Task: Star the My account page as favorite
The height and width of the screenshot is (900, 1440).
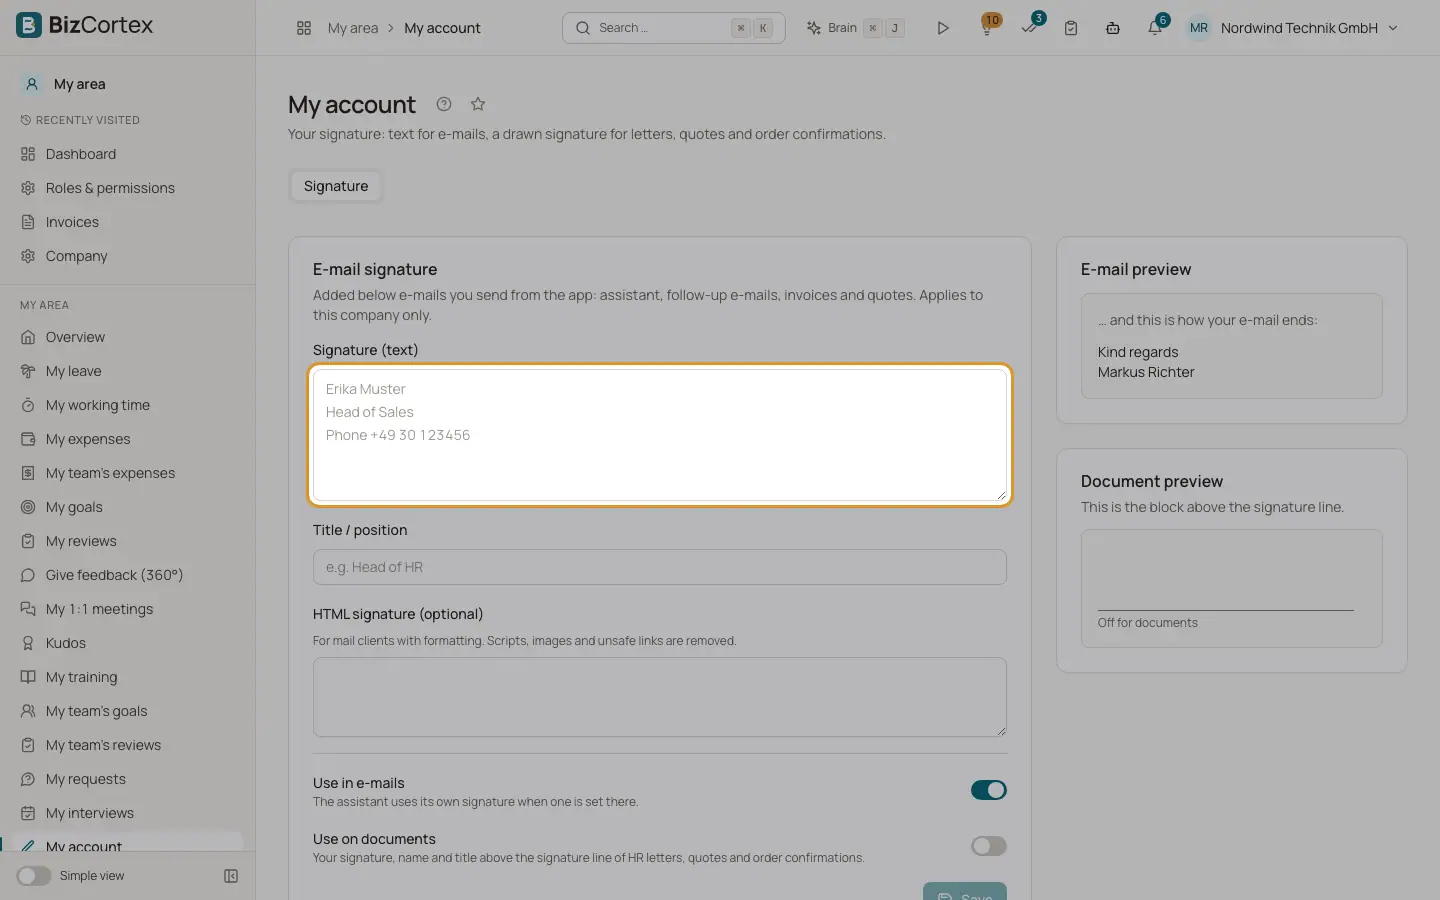Action: [478, 104]
